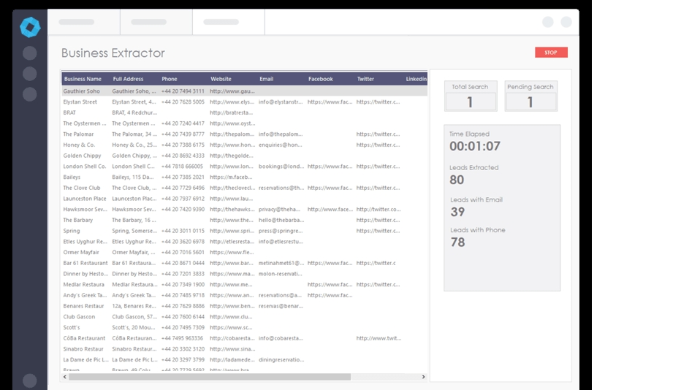Viewport: 700px width, 390px height.
Task: Click email hello@thebarba... cell
Action: 281,220
